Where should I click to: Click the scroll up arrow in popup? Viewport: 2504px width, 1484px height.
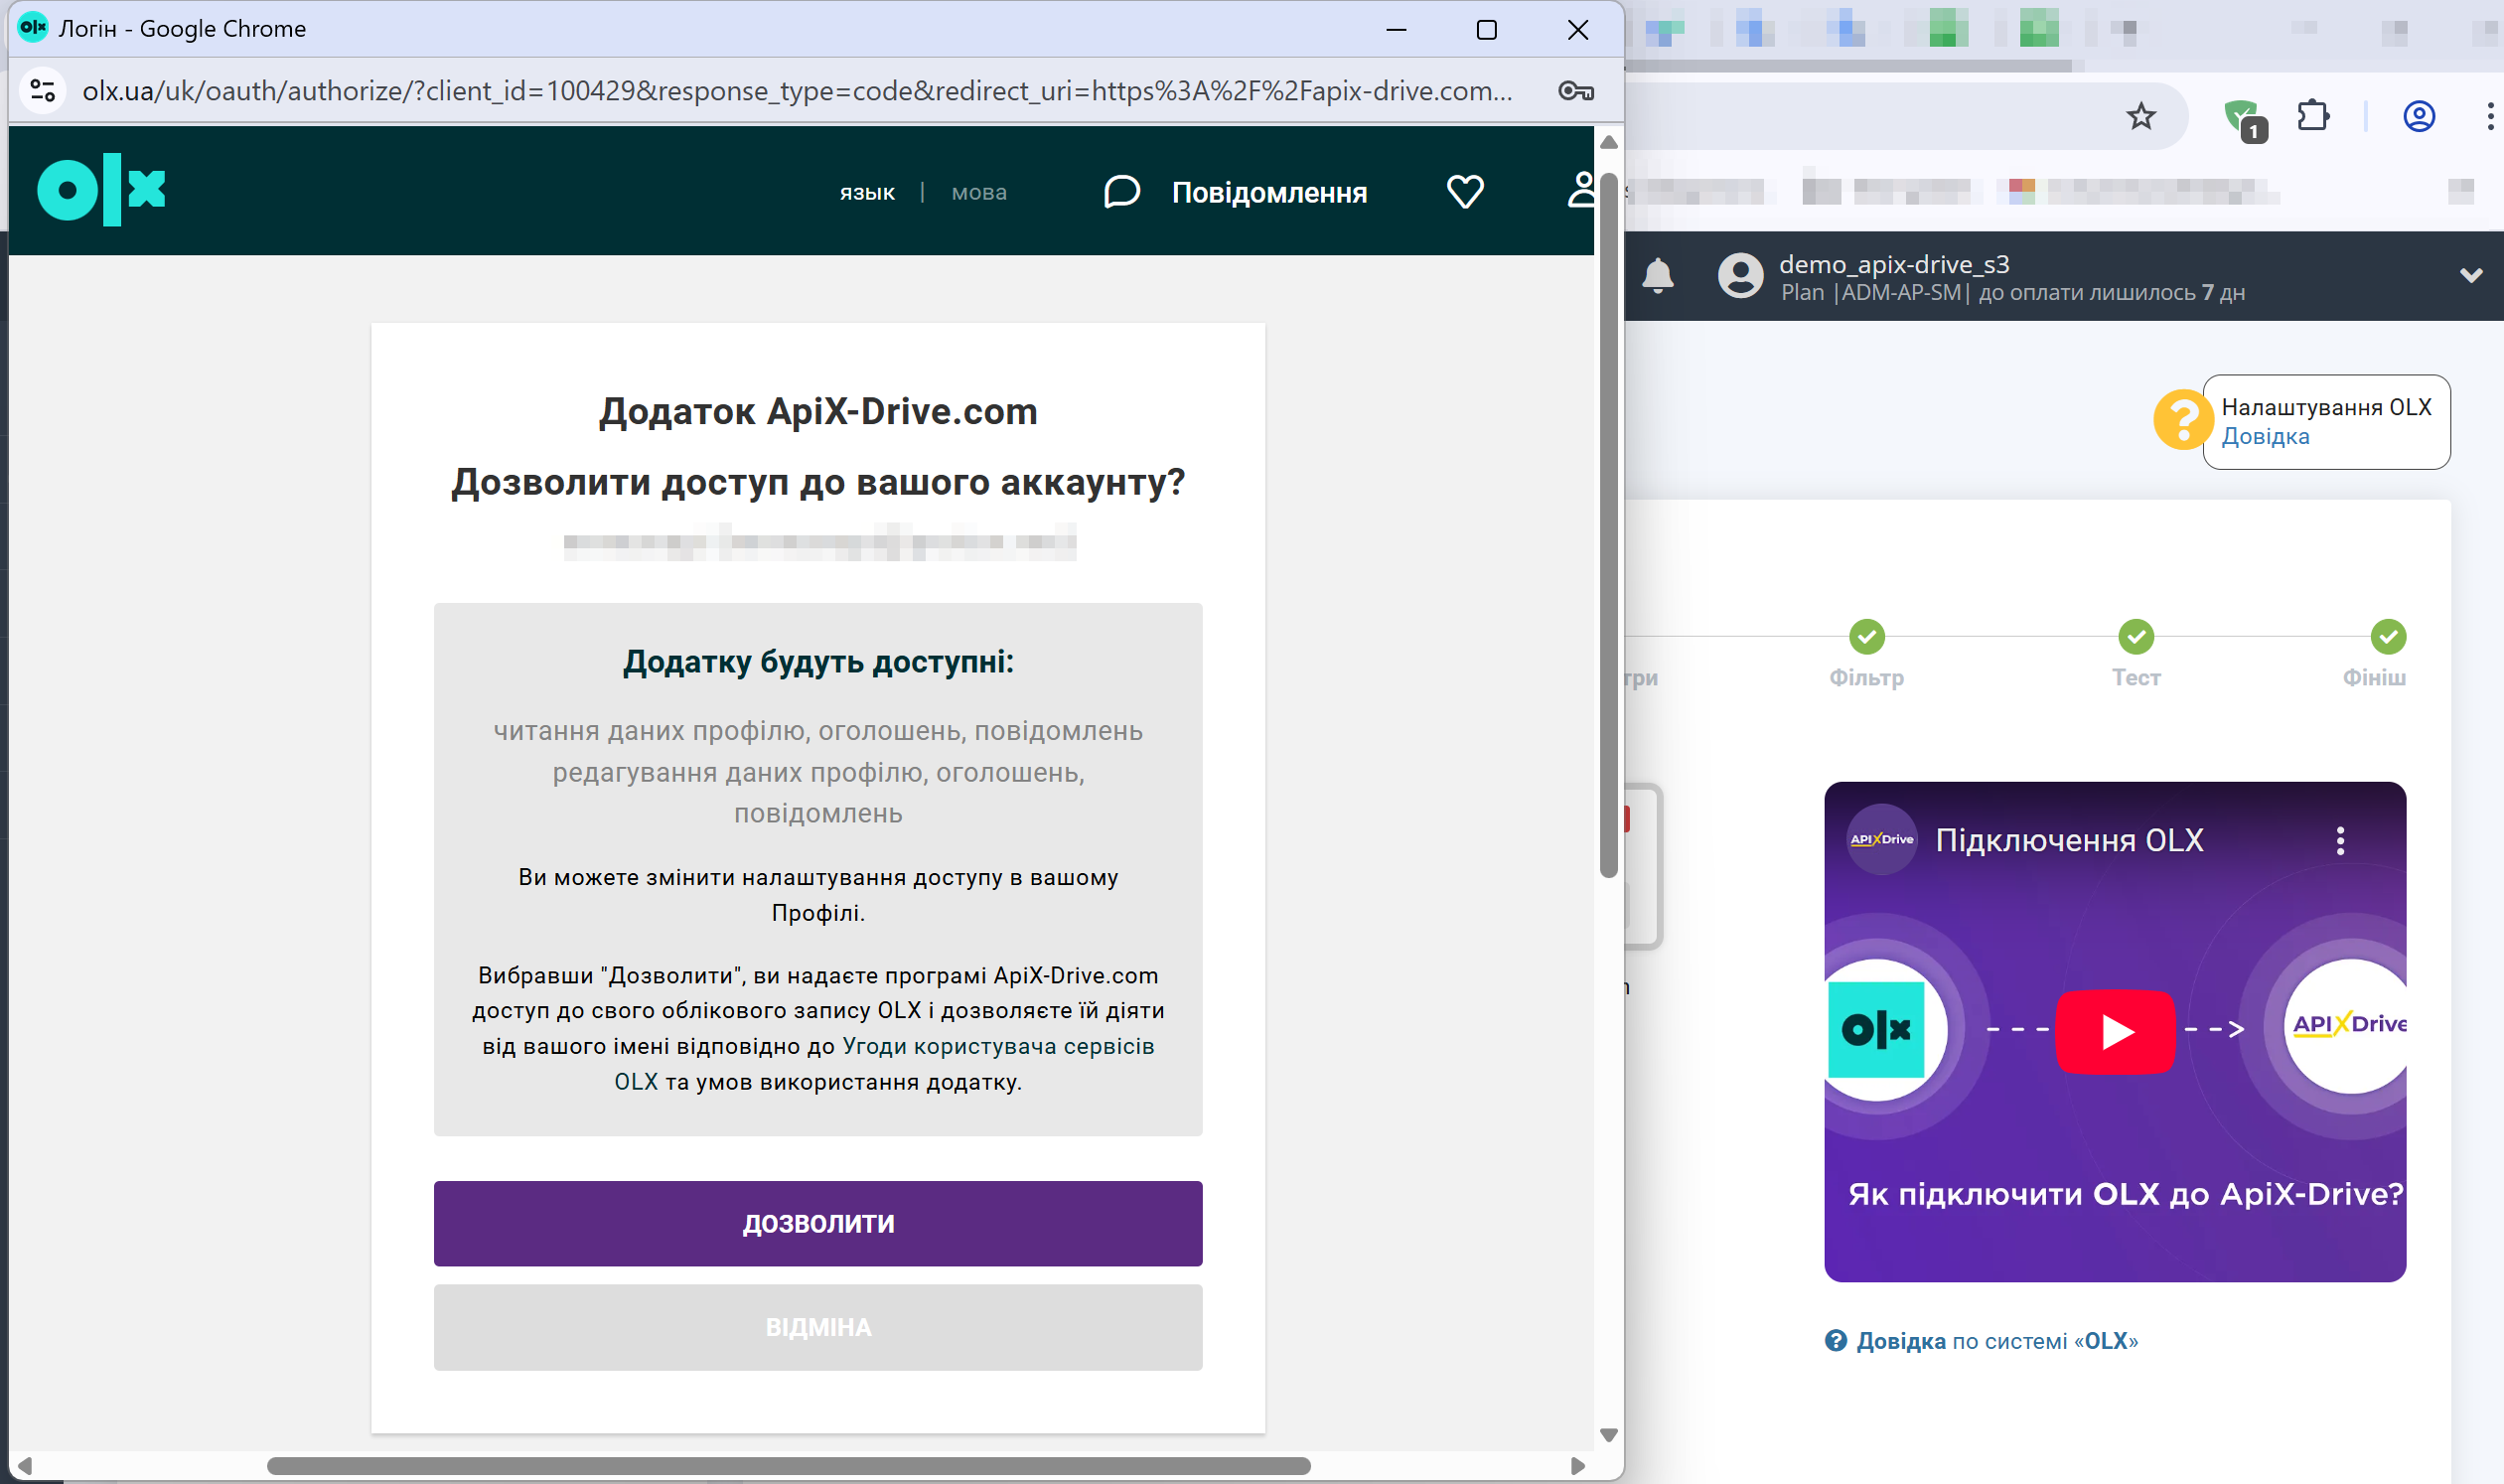pyautogui.click(x=1608, y=142)
